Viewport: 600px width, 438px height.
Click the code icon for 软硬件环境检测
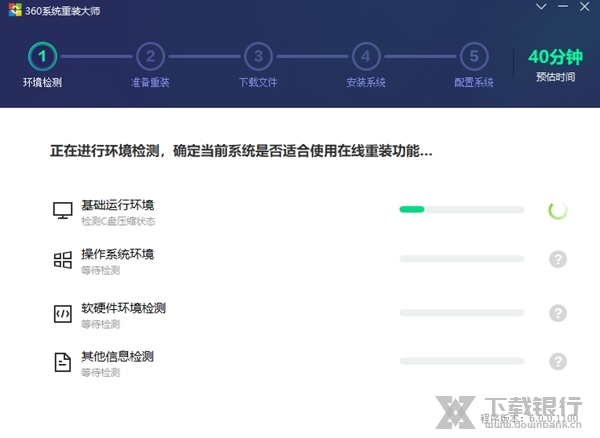[63, 314]
